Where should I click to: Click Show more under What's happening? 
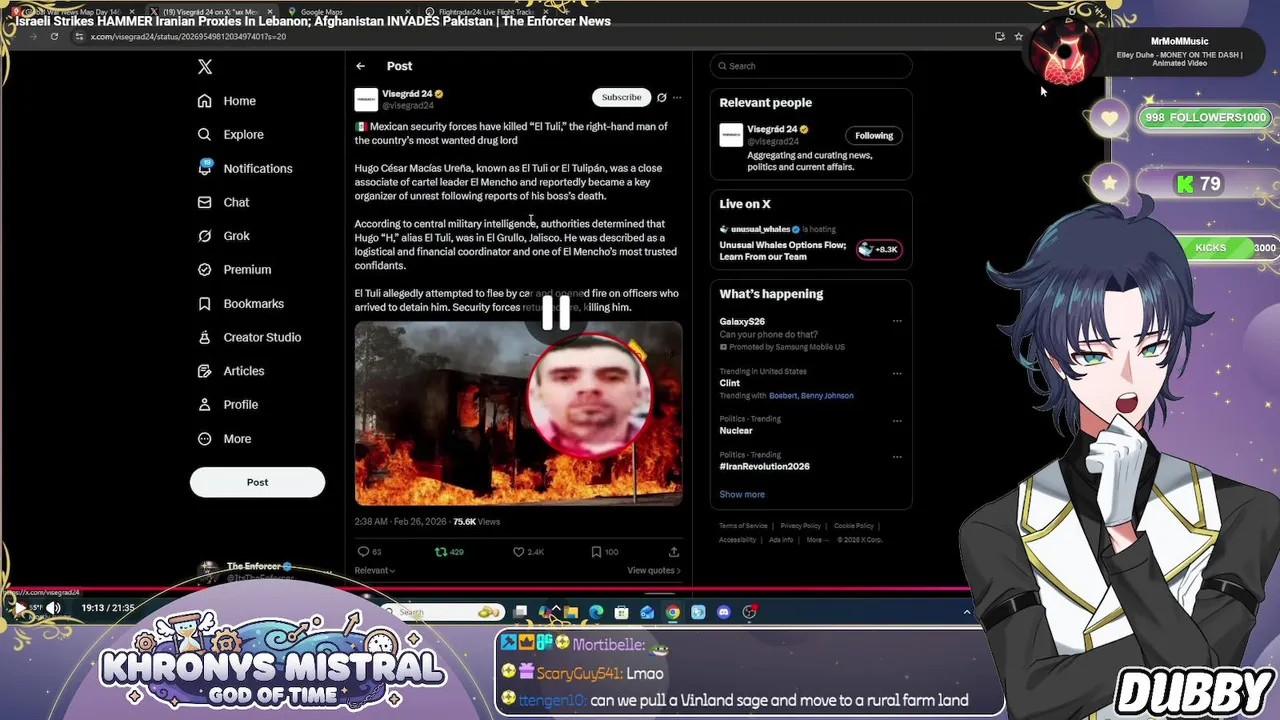[742, 494]
